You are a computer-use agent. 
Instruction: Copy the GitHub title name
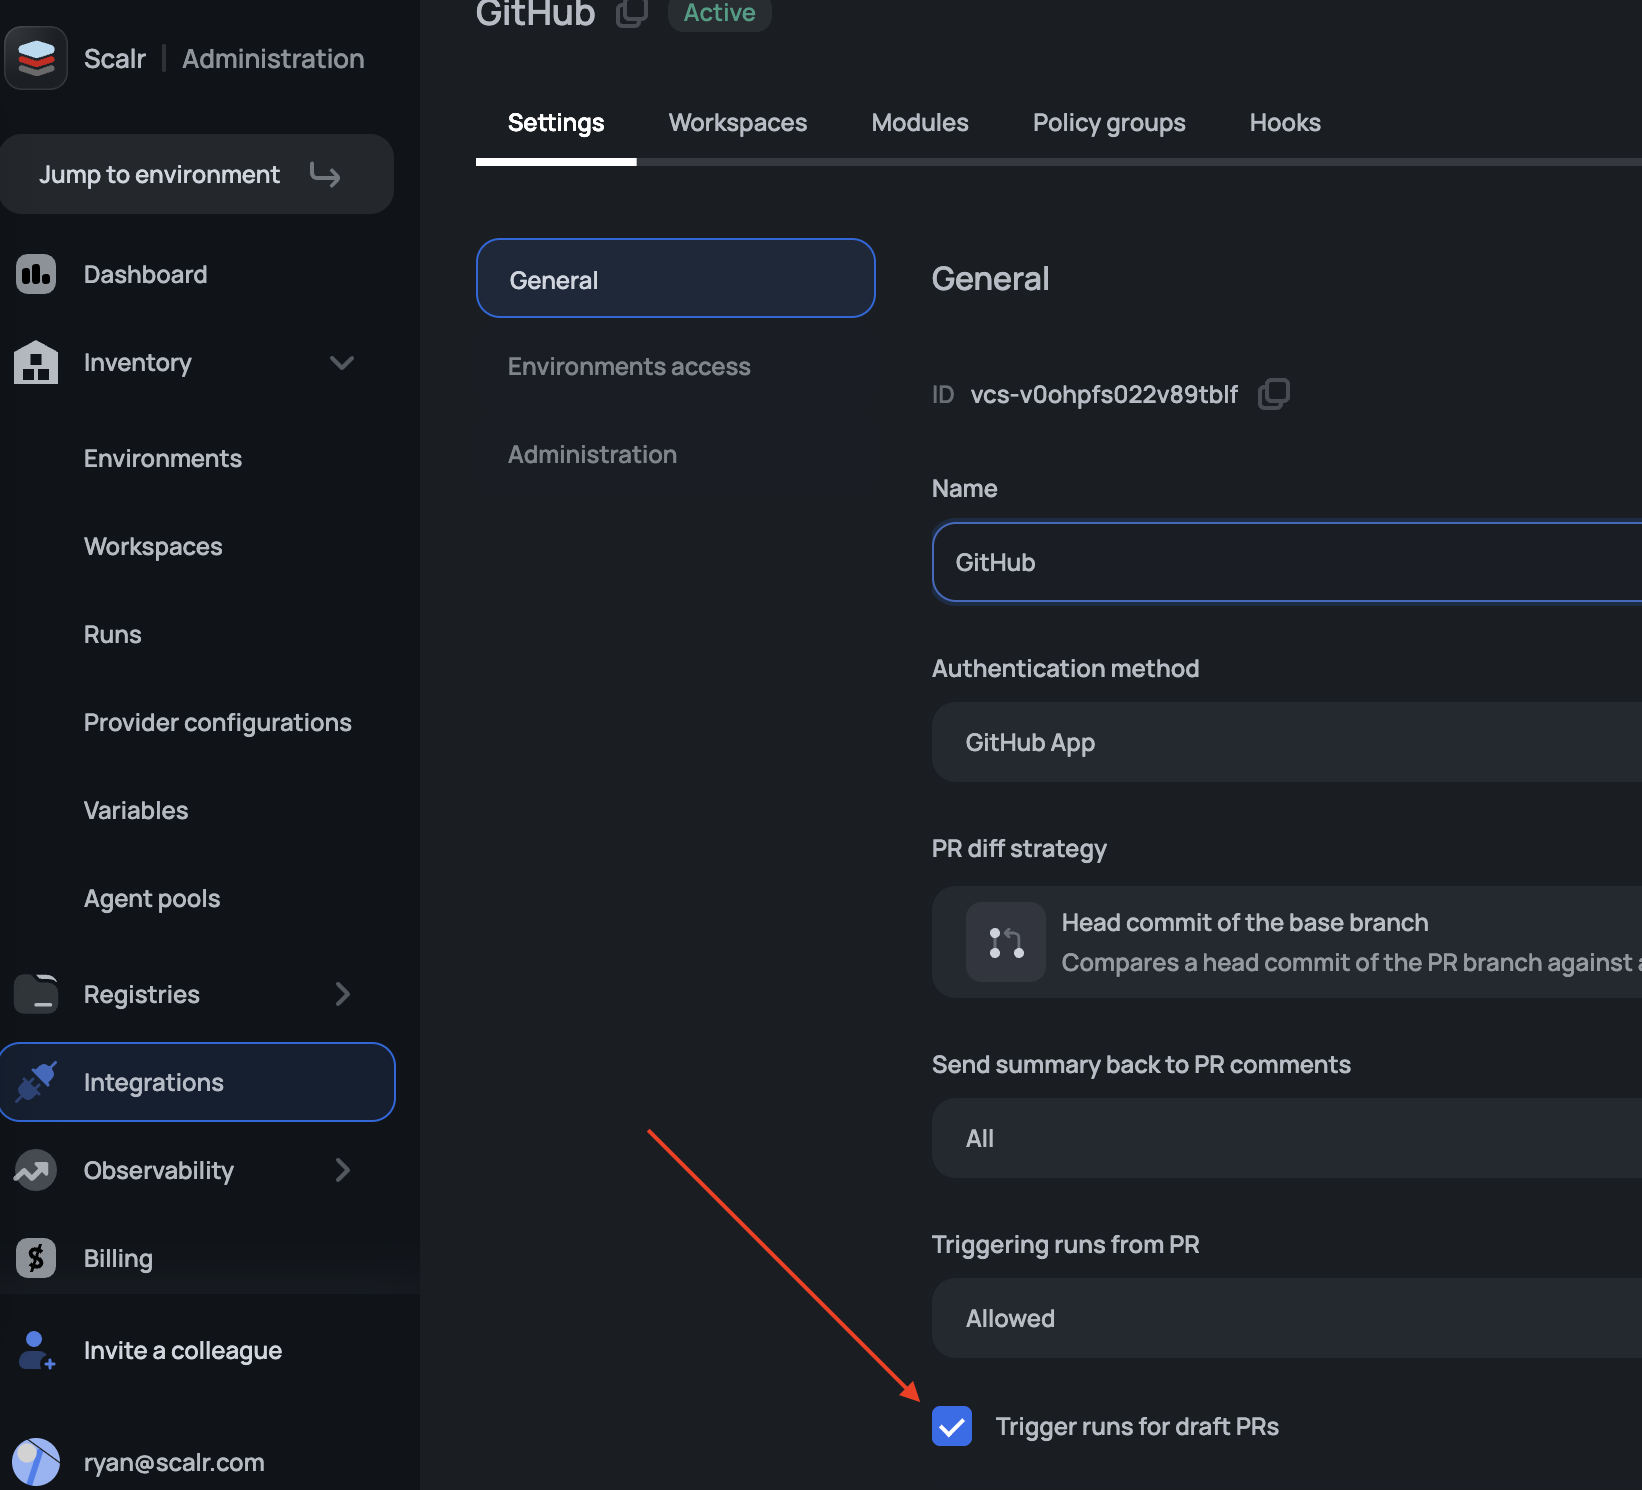click(x=631, y=12)
